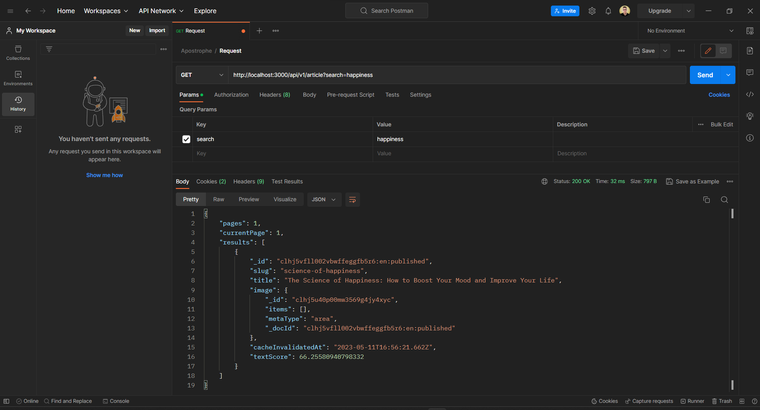Click the response body vertical scrollbar
This screenshot has width=760, height=410.
(732, 299)
